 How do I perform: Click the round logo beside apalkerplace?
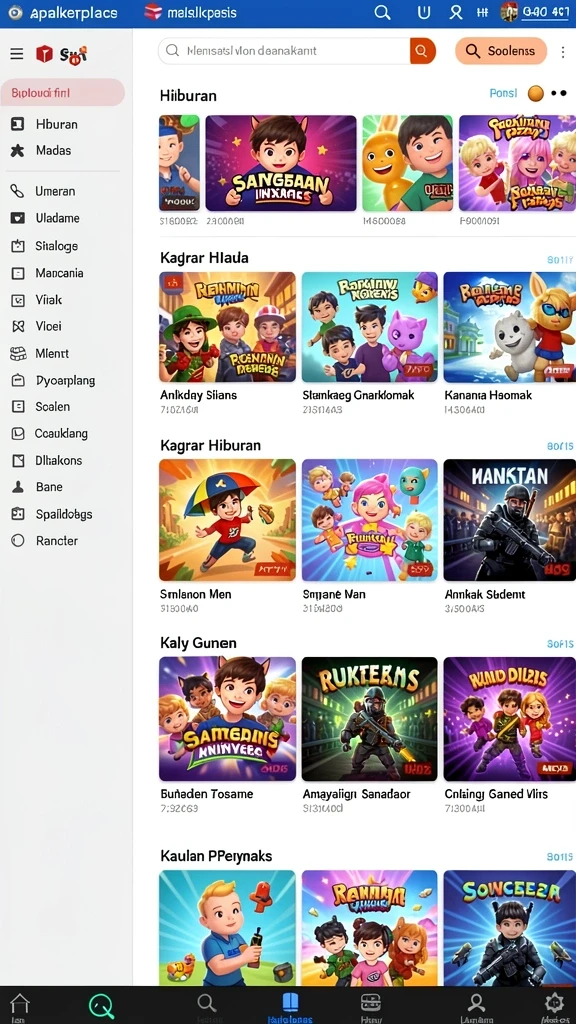(x=14, y=12)
